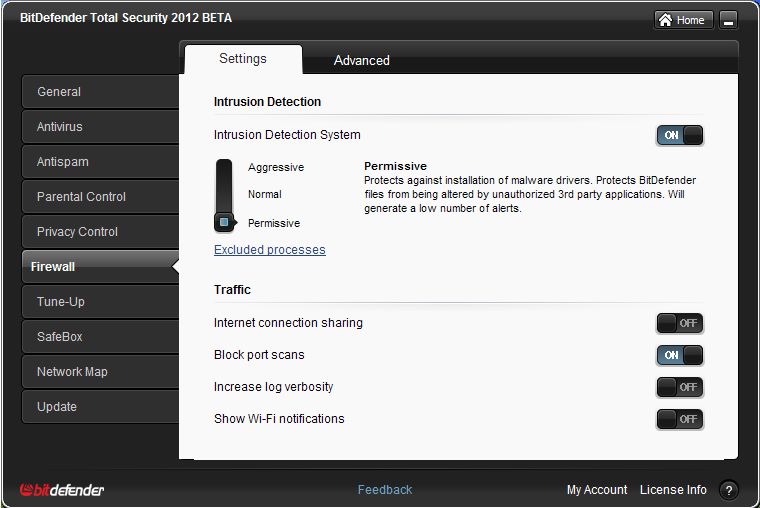Open the Antivirus section
Viewport: 760px width, 508px height.
point(100,127)
